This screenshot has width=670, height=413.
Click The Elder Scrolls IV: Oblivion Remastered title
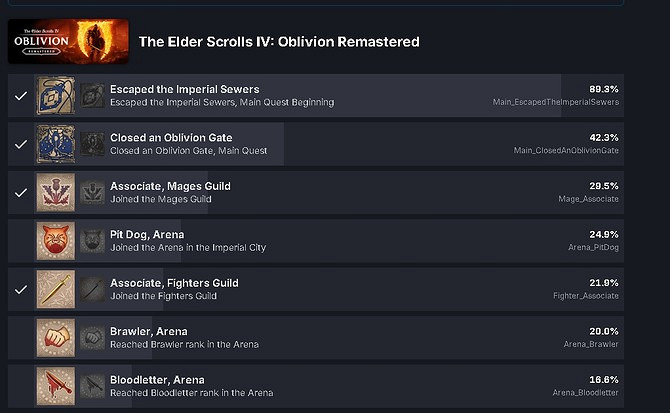pyautogui.click(x=279, y=42)
